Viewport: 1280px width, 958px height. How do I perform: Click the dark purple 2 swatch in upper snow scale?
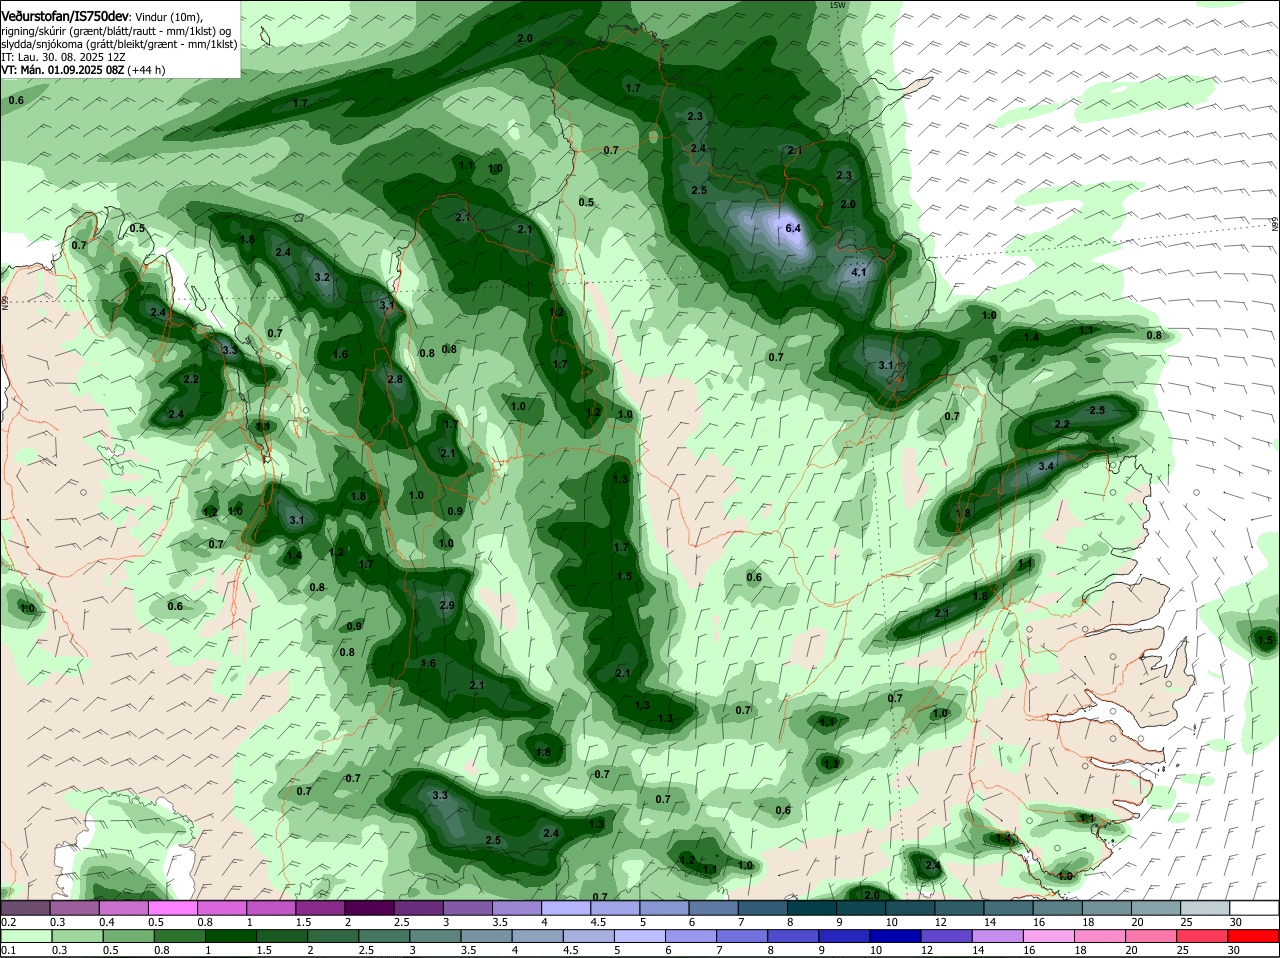point(369,907)
